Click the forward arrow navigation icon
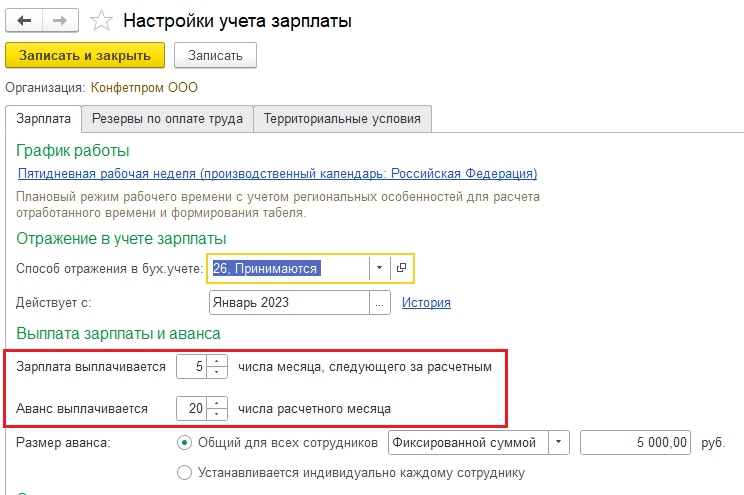744x495 pixels. point(60,20)
